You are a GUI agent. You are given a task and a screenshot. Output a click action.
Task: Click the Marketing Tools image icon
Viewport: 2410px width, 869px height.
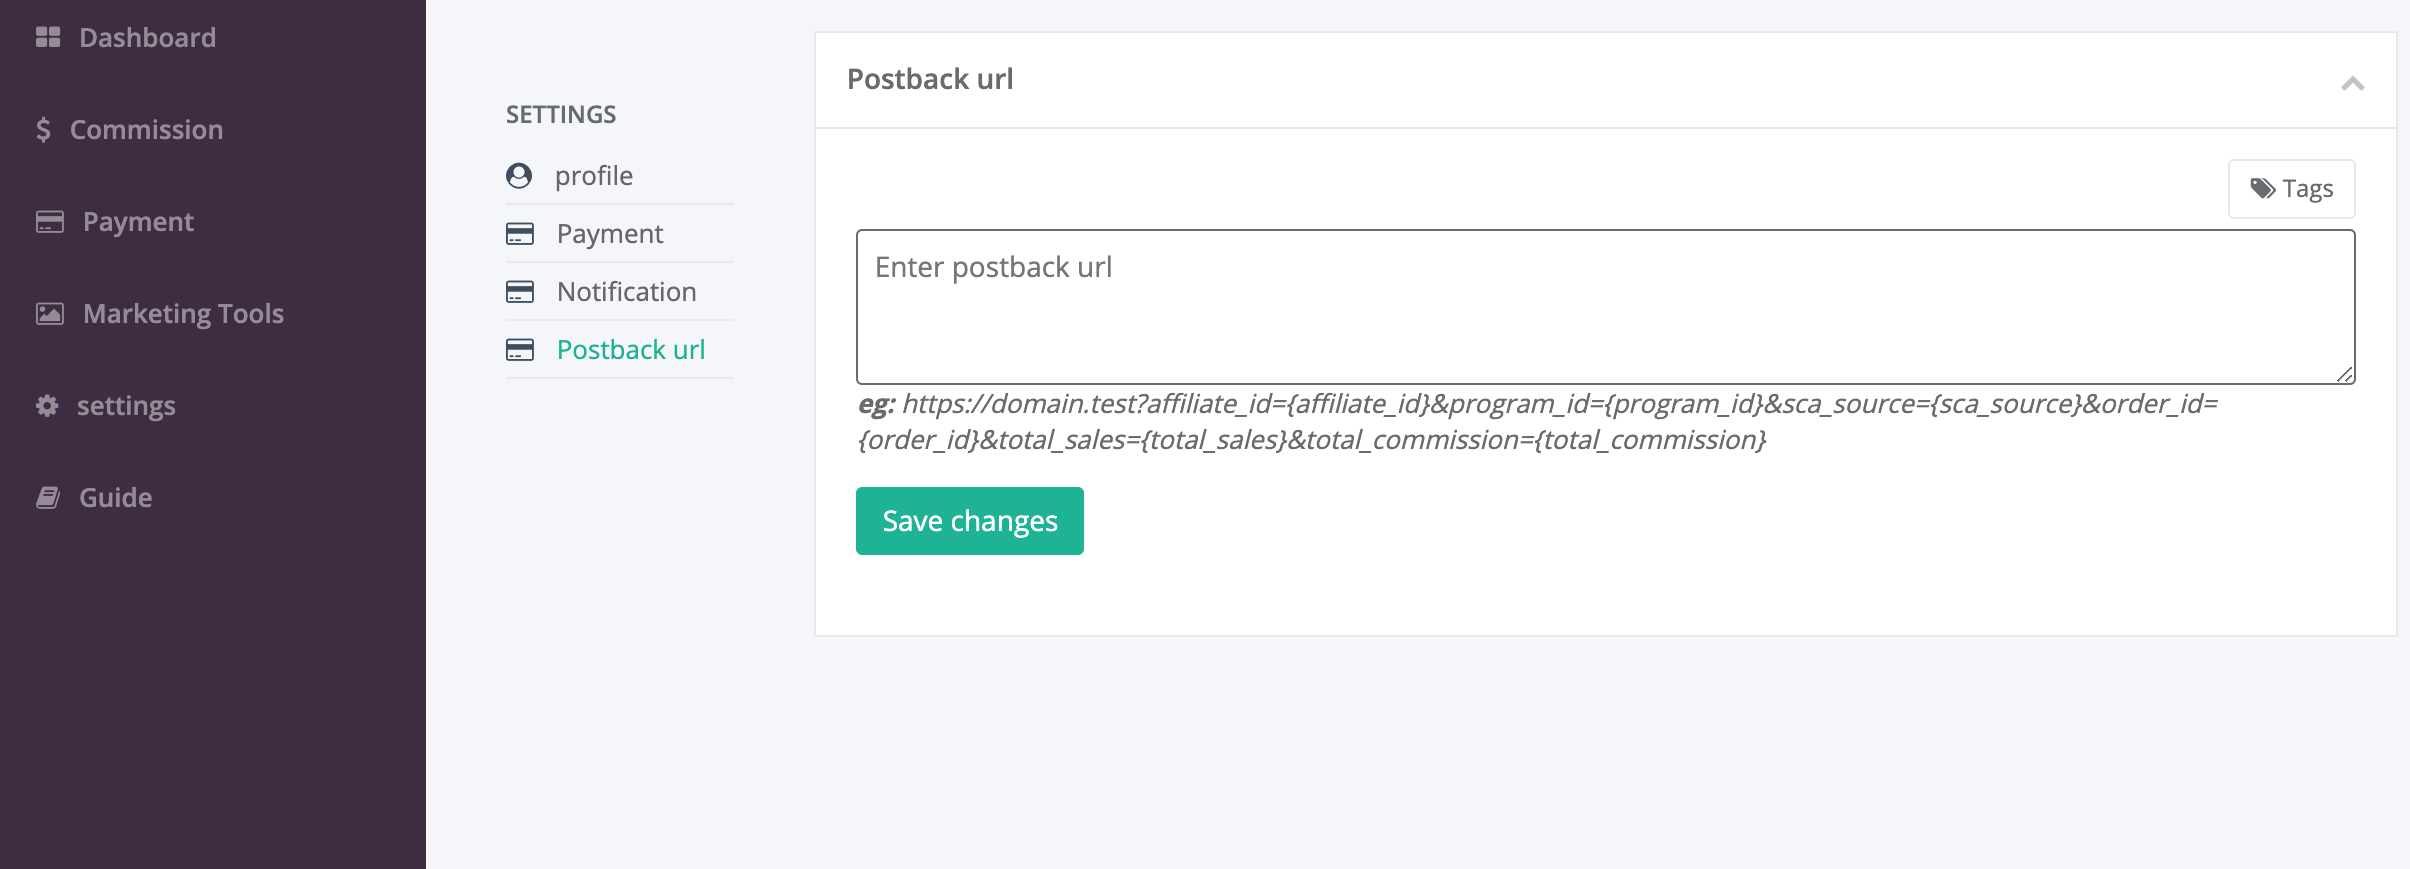(50, 314)
